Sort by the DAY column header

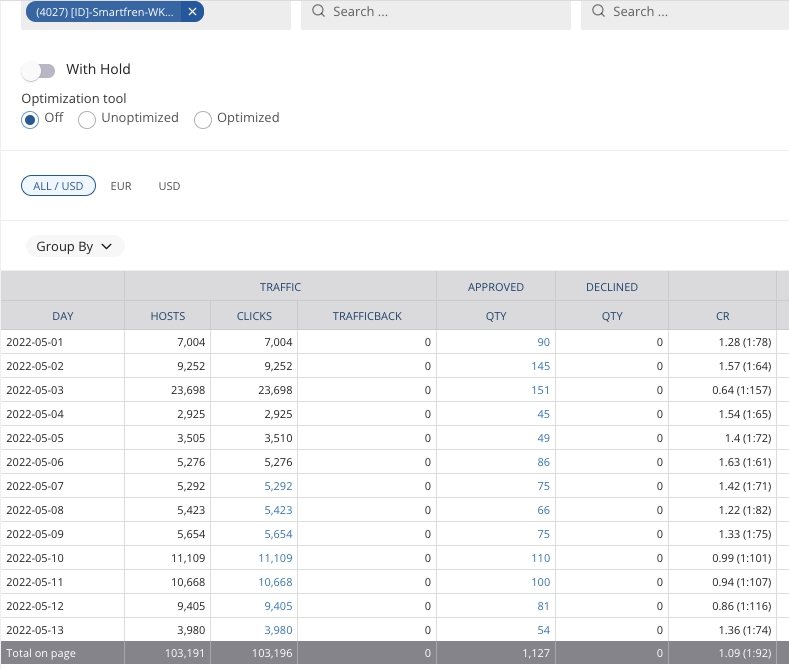point(63,316)
